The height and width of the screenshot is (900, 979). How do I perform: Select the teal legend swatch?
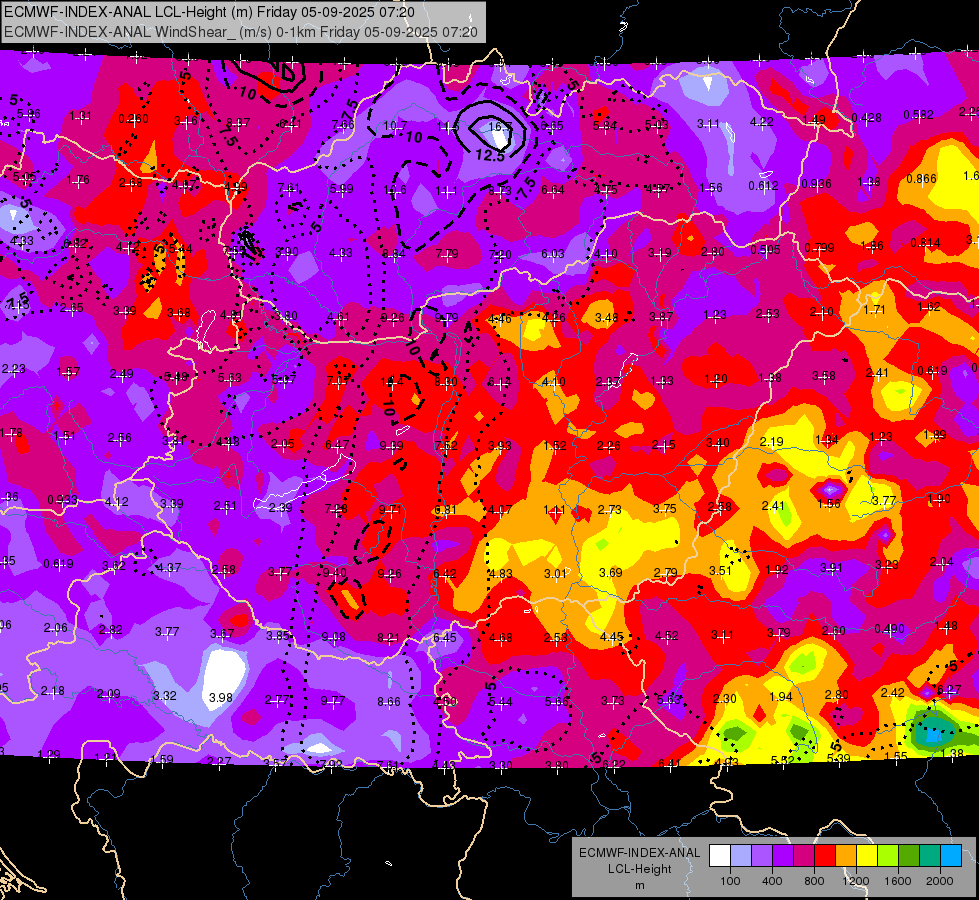pos(930,856)
